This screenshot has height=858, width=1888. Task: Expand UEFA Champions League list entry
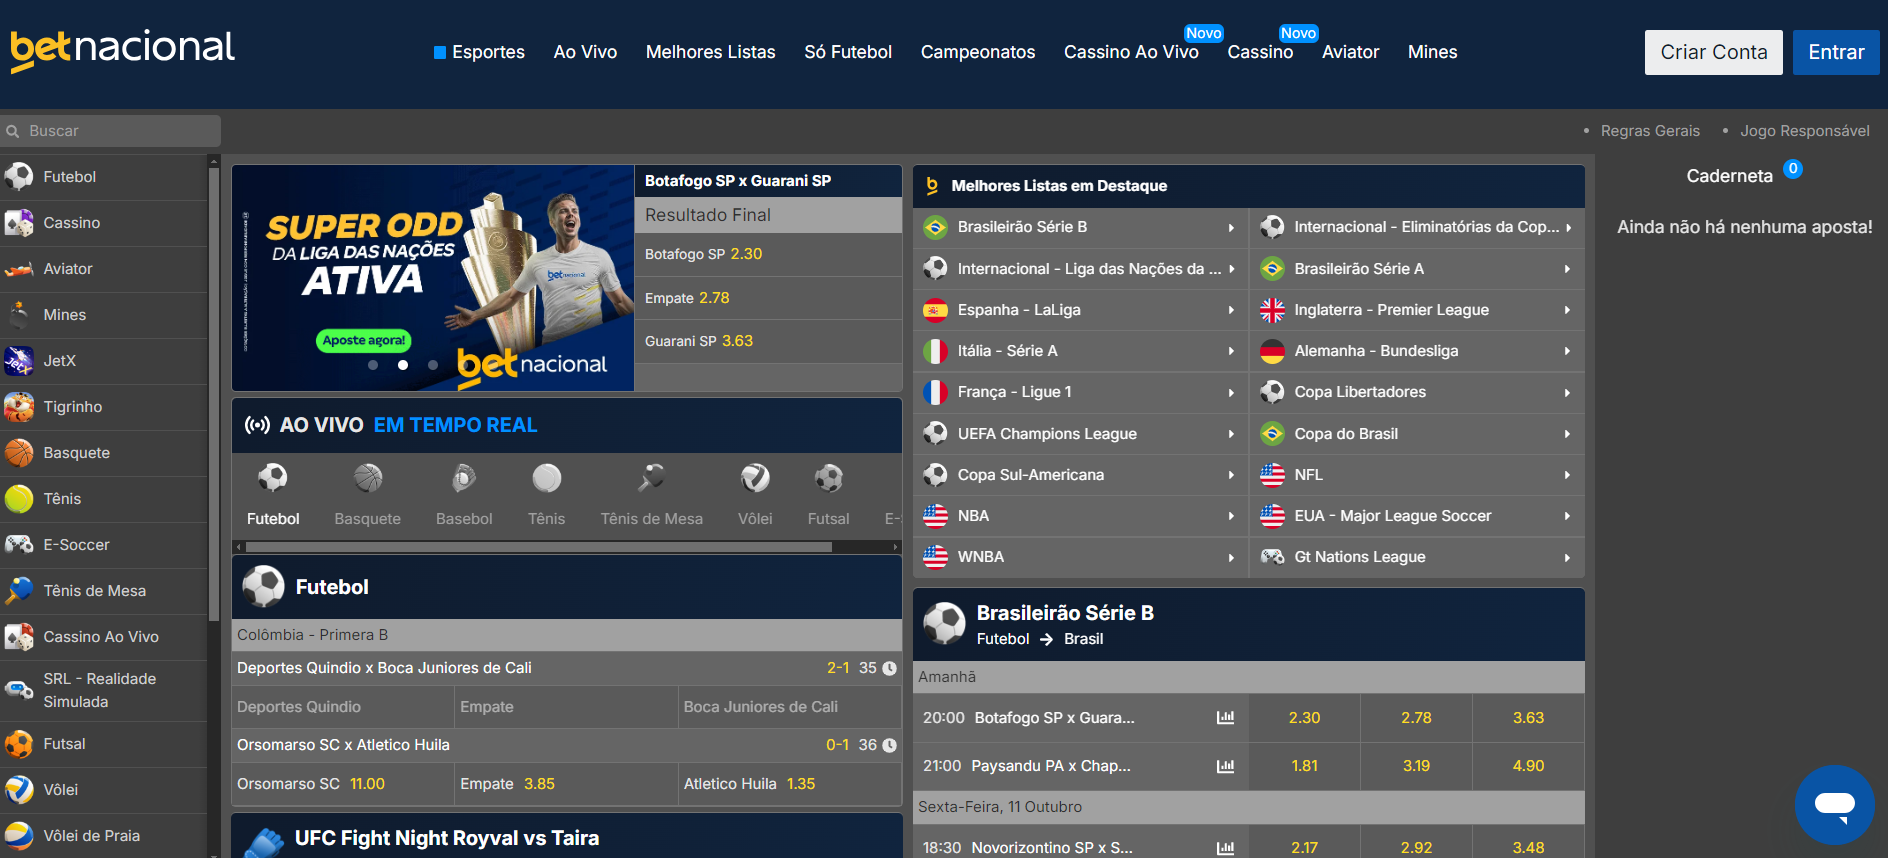point(1080,434)
